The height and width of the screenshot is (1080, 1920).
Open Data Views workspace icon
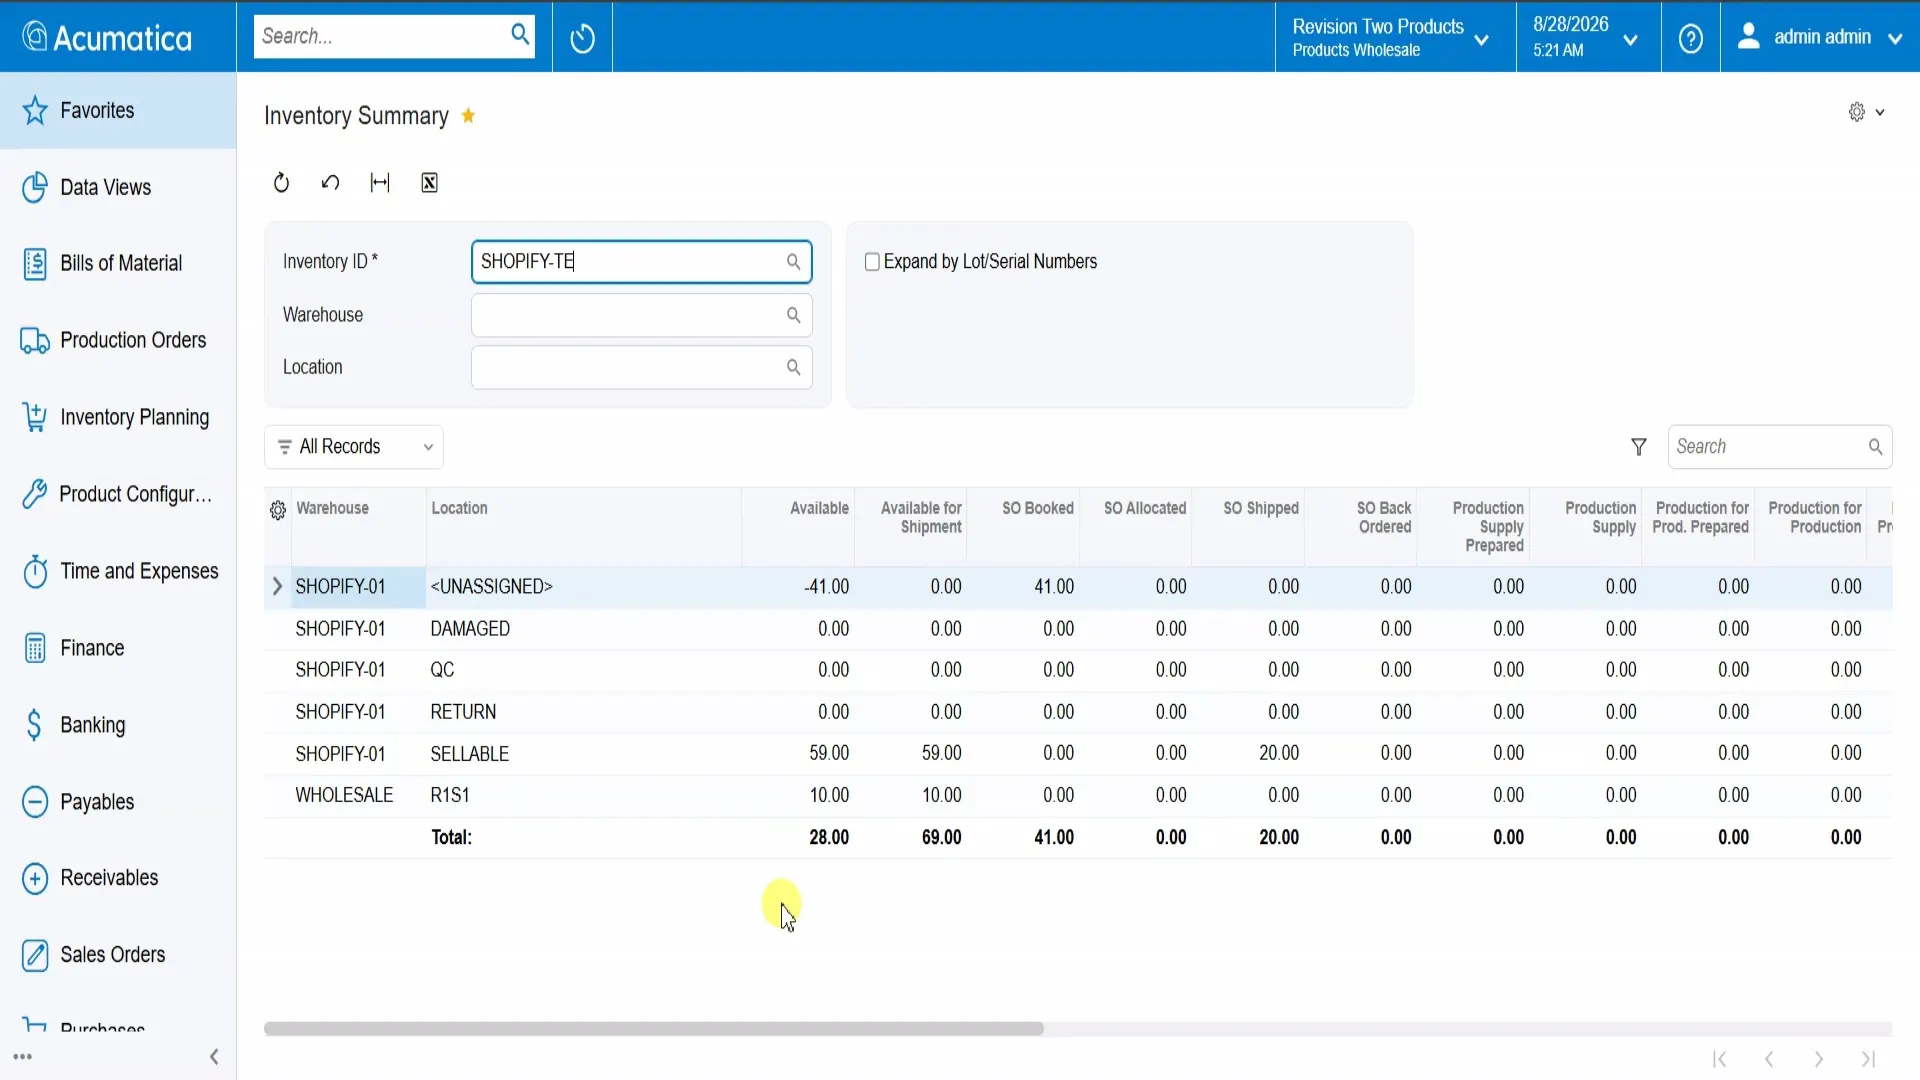(x=35, y=187)
